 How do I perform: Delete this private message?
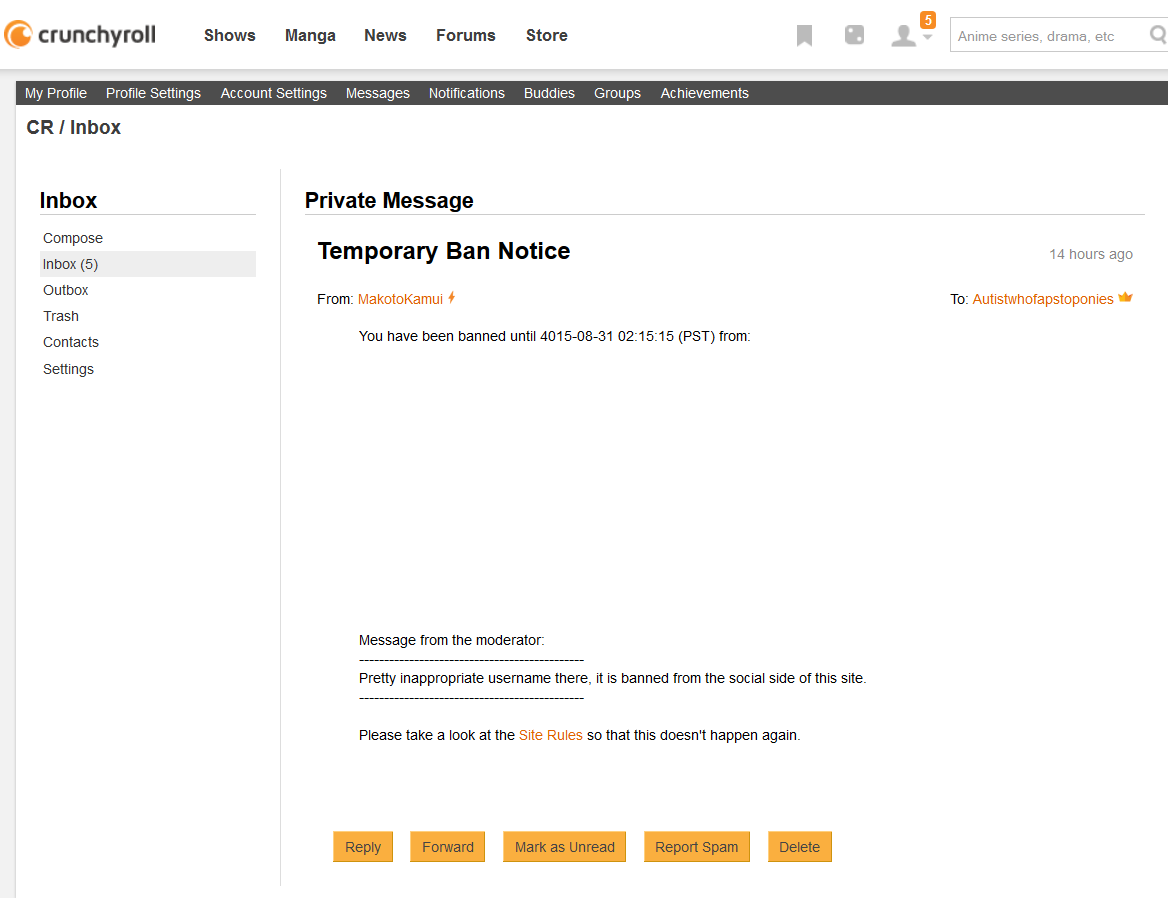[x=799, y=847]
